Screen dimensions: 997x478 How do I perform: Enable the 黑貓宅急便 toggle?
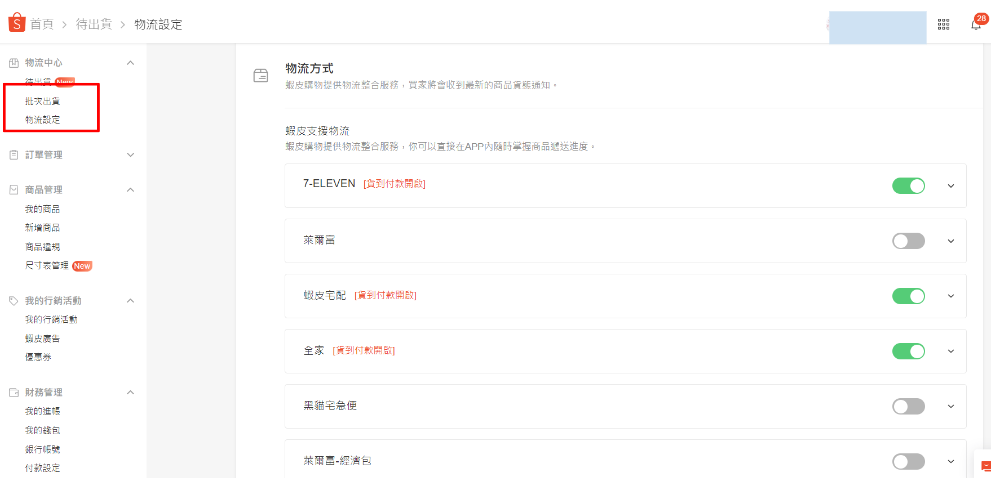(x=908, y=406)
